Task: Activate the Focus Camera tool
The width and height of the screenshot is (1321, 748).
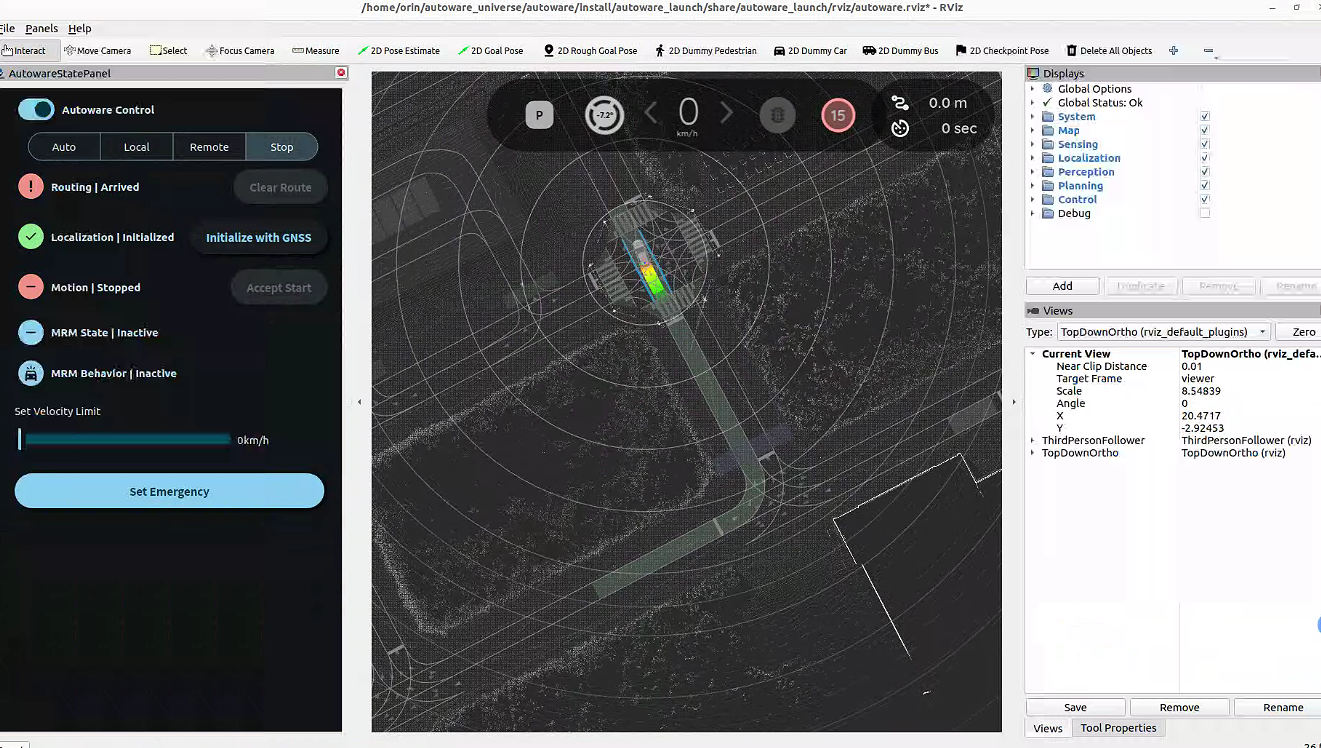Action: click(240, 50)
